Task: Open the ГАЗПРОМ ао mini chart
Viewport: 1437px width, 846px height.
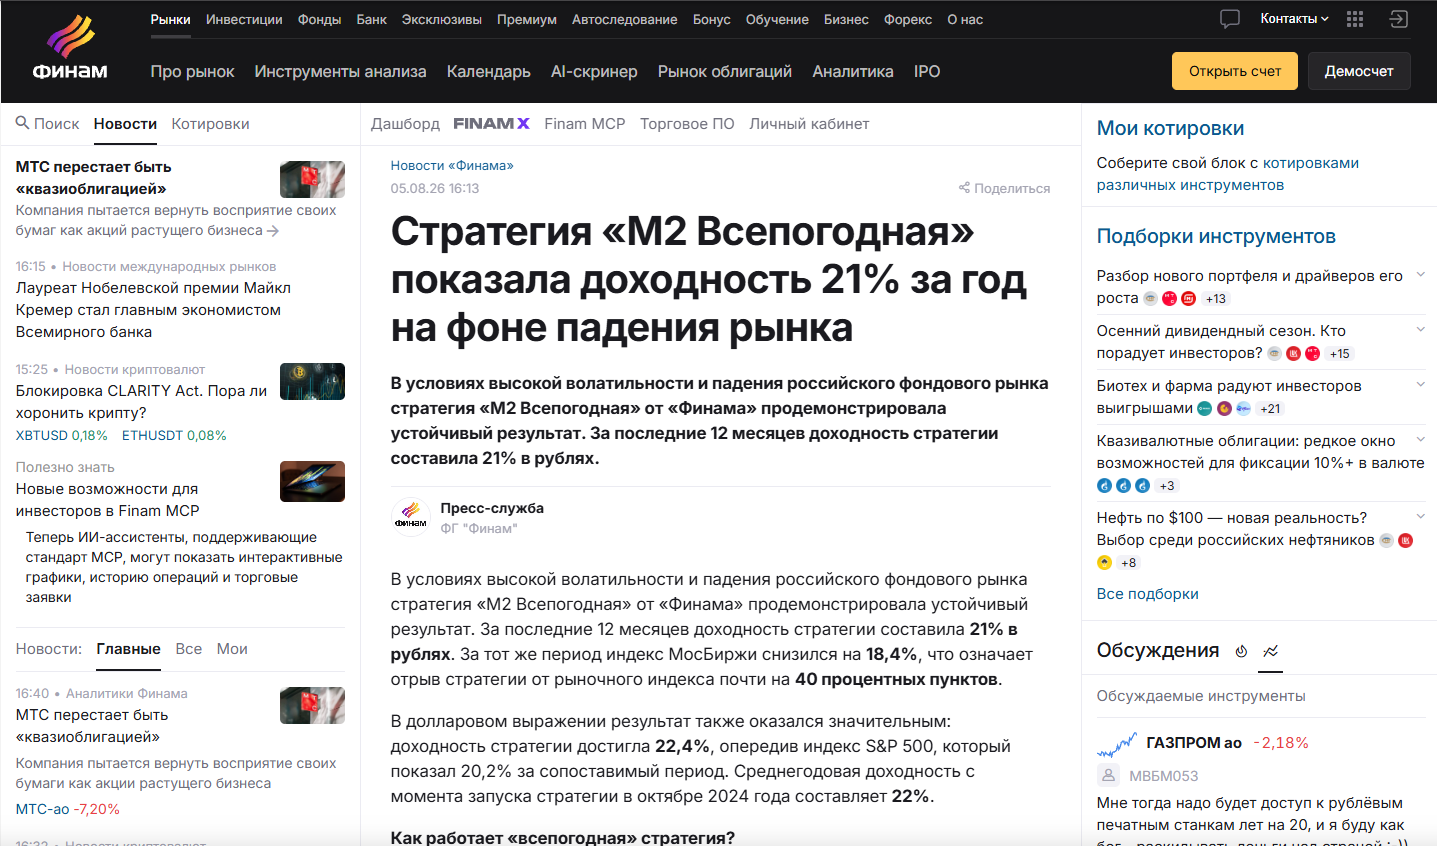Action: point(1117,744)
